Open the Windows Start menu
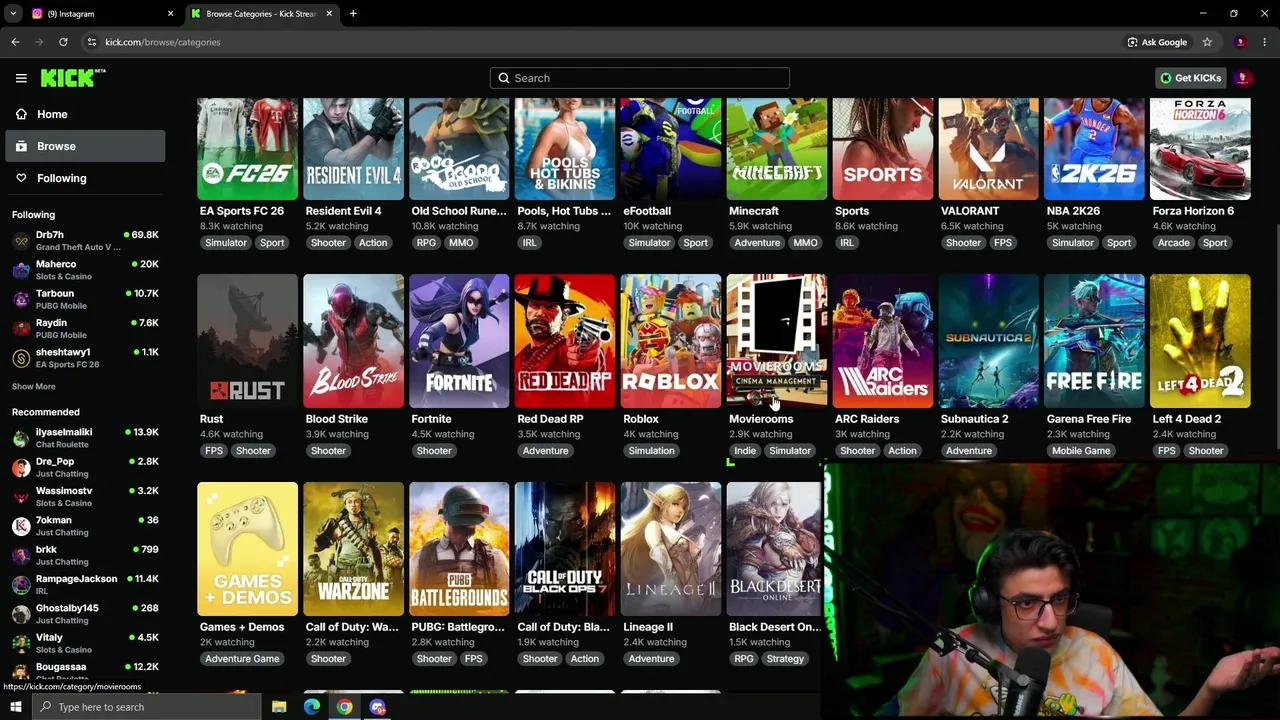Image resolution: width=1280 pixels, height=720 pixels. click(x=15, y=707)
